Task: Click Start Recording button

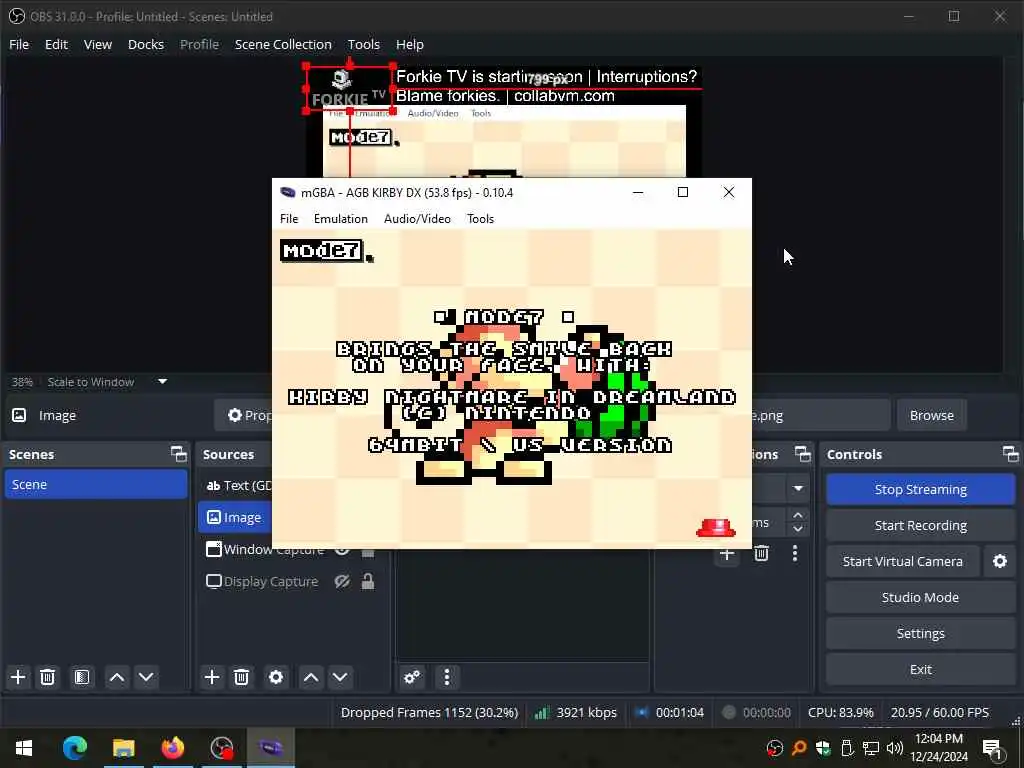Action: 920,525
